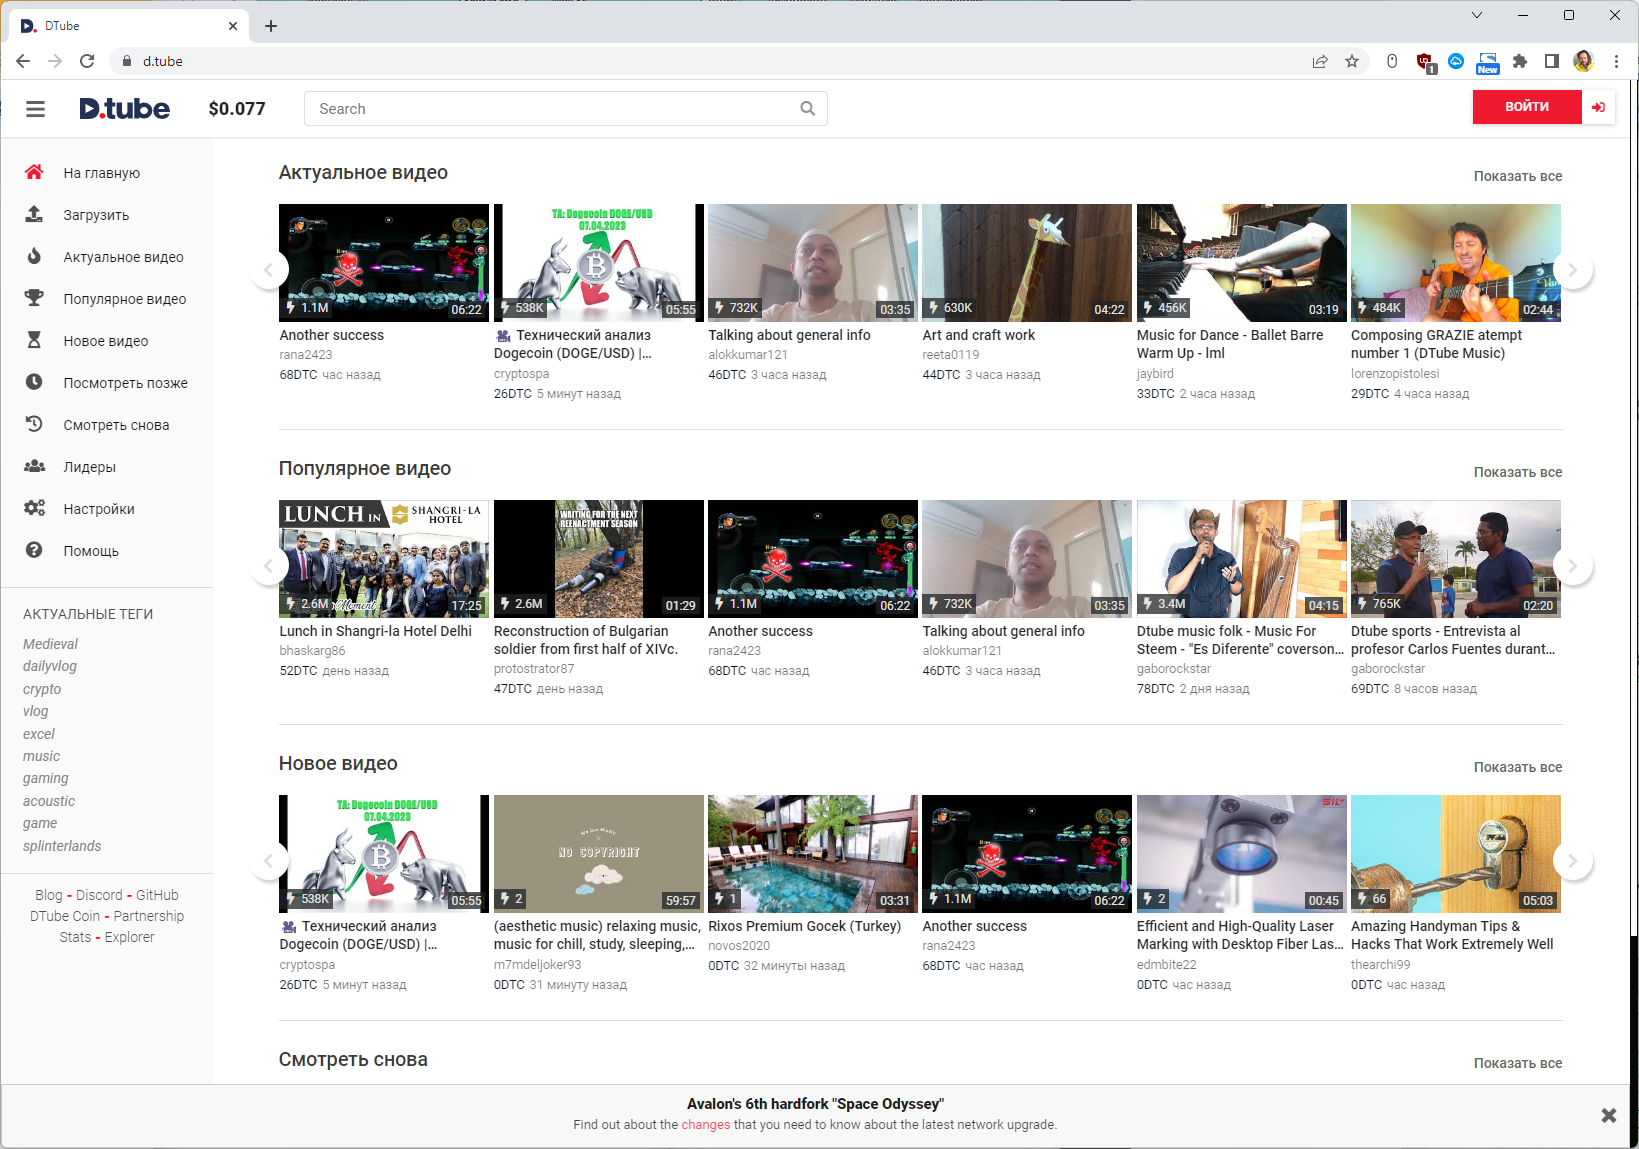
Task: Click the home icon for На главную
Action: coord(34,172)
